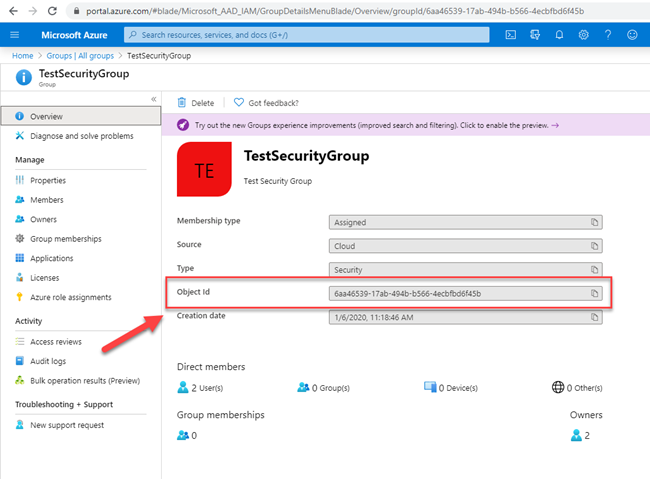Copy the Source value
This screenshot has height=479, width=650.
point(594,246)
